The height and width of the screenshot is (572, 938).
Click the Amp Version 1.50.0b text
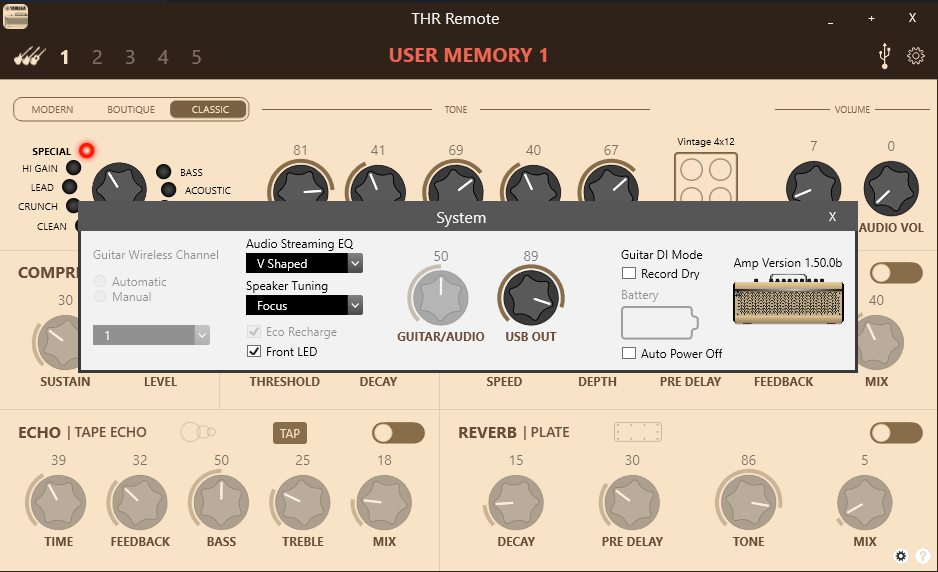click(788, 263)
